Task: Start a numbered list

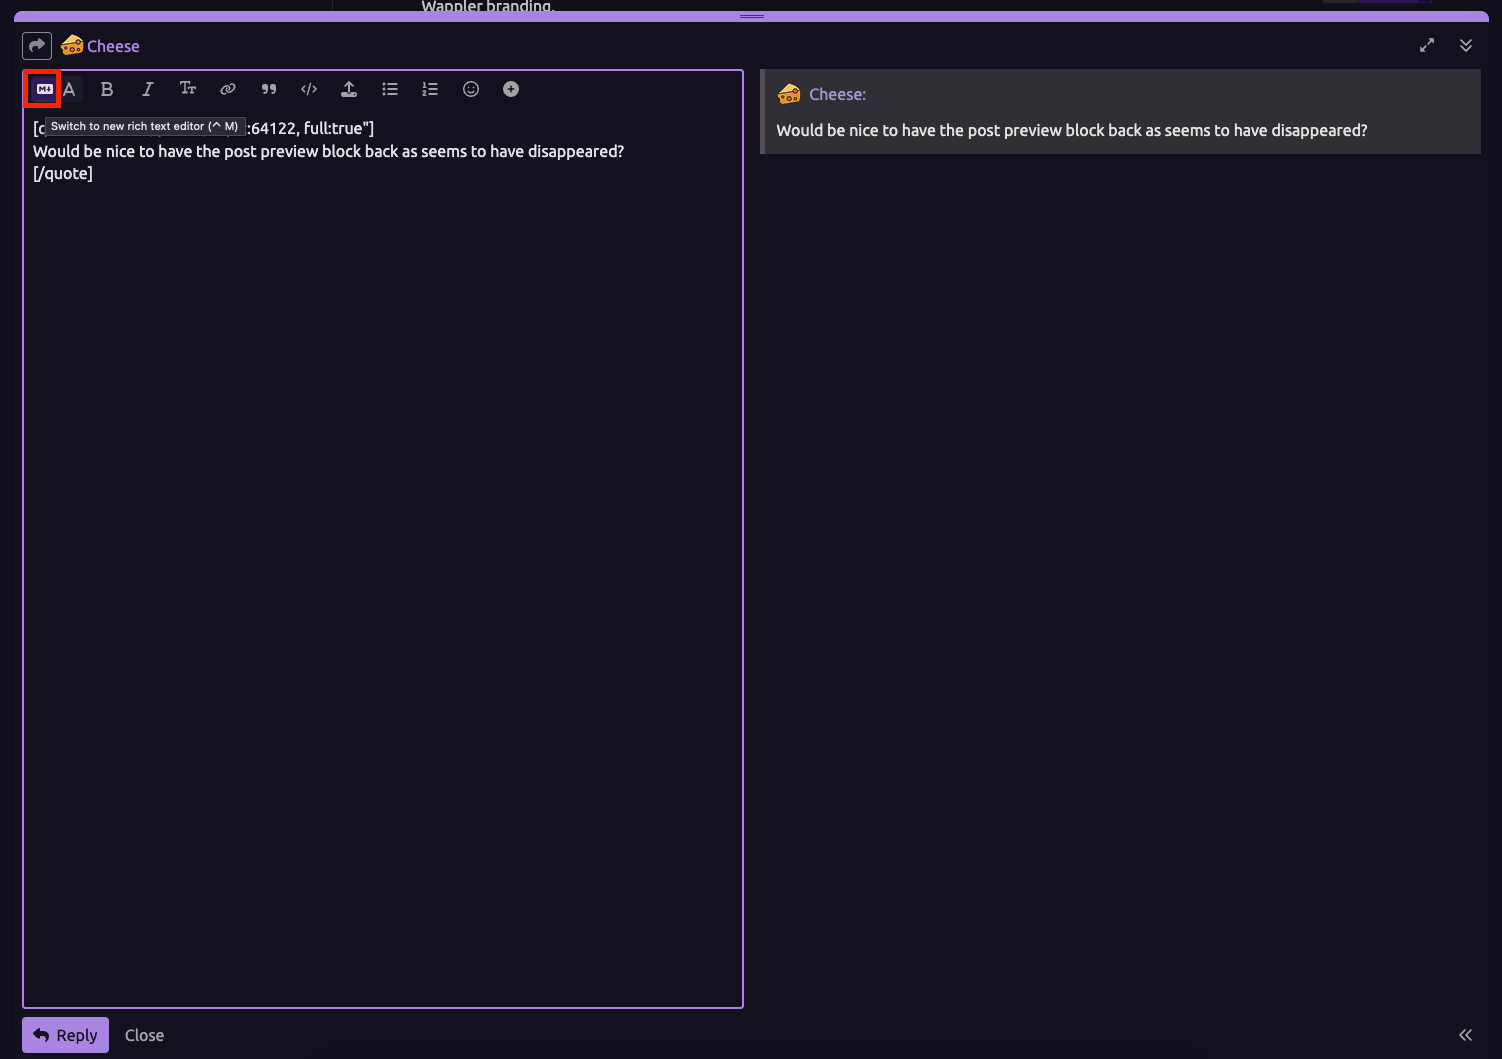Action: click(x=430, y=89)
